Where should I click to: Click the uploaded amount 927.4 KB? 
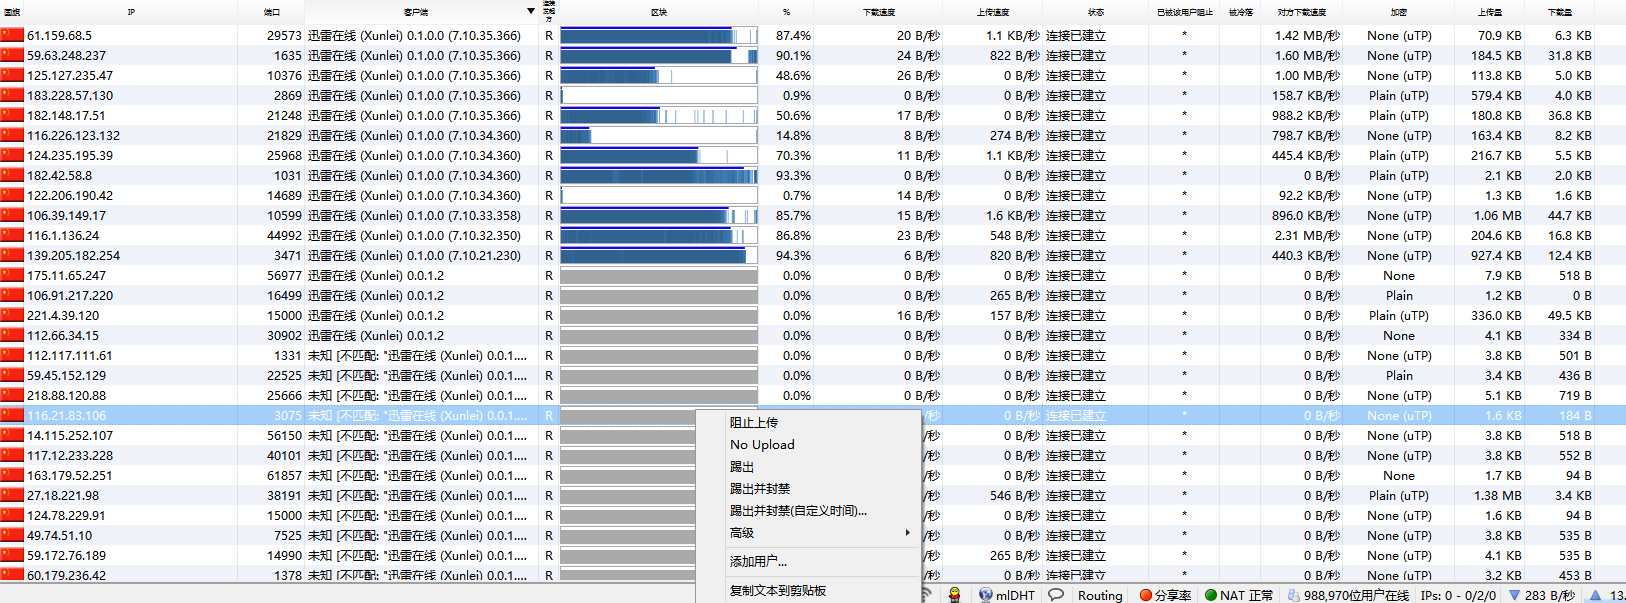[1496, 255]
